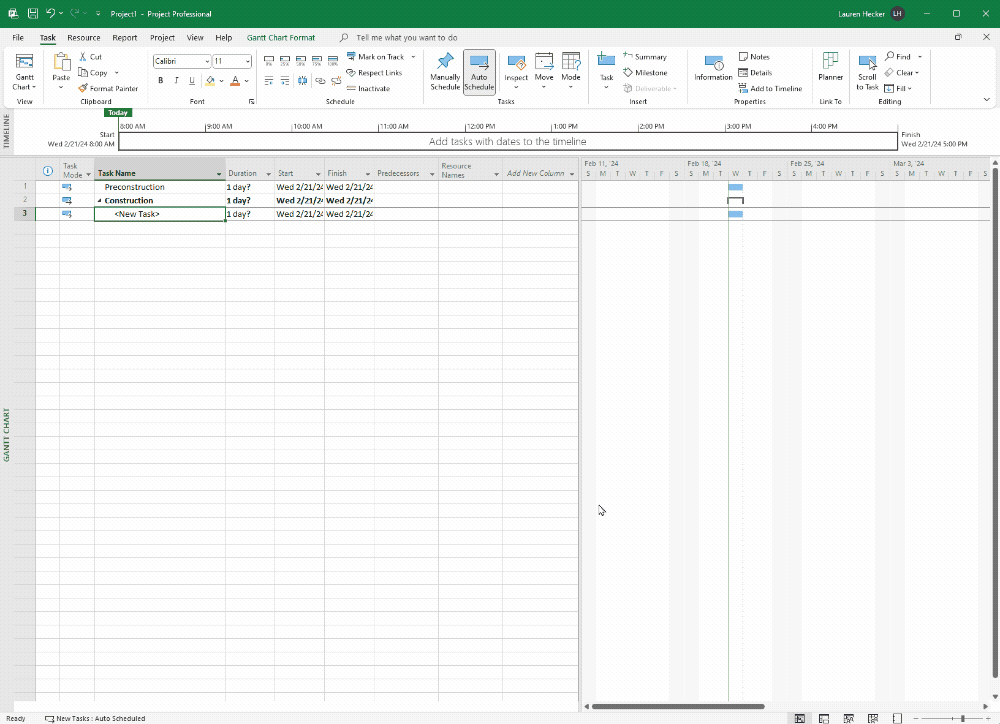Click the Respect Links icon
This screenshot has width=1000, height=724.
tap(350, 72)
